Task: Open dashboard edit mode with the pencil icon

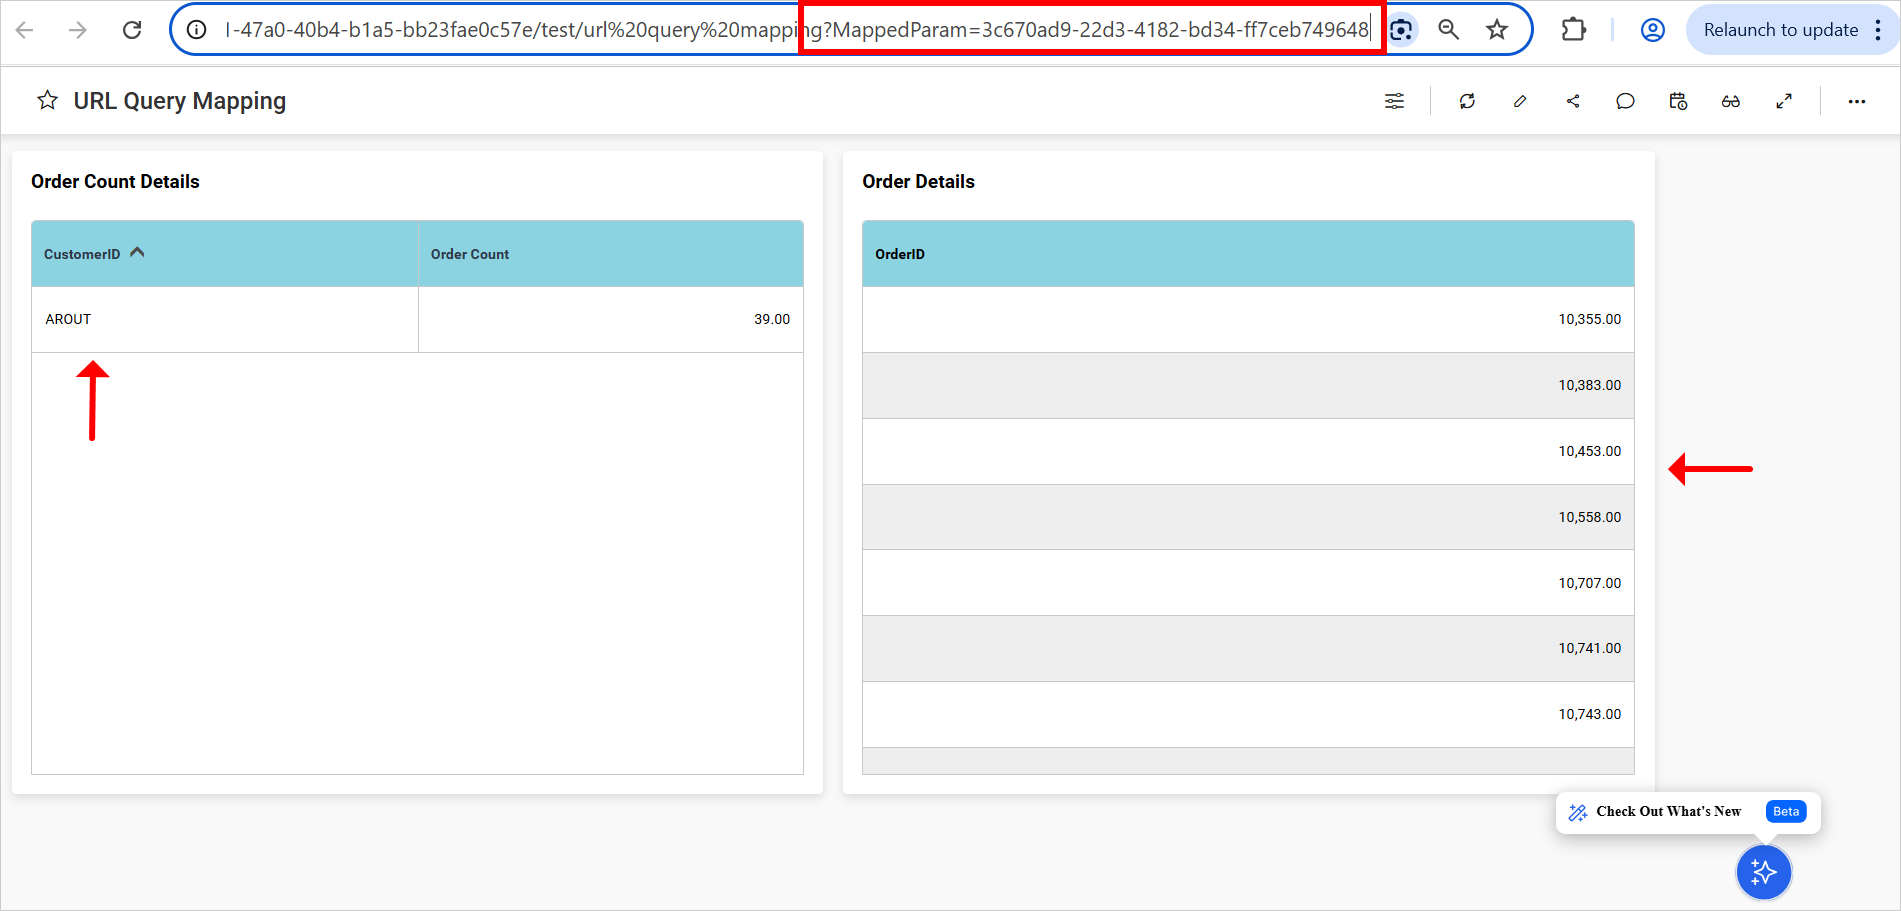Action: (1520, 101)
